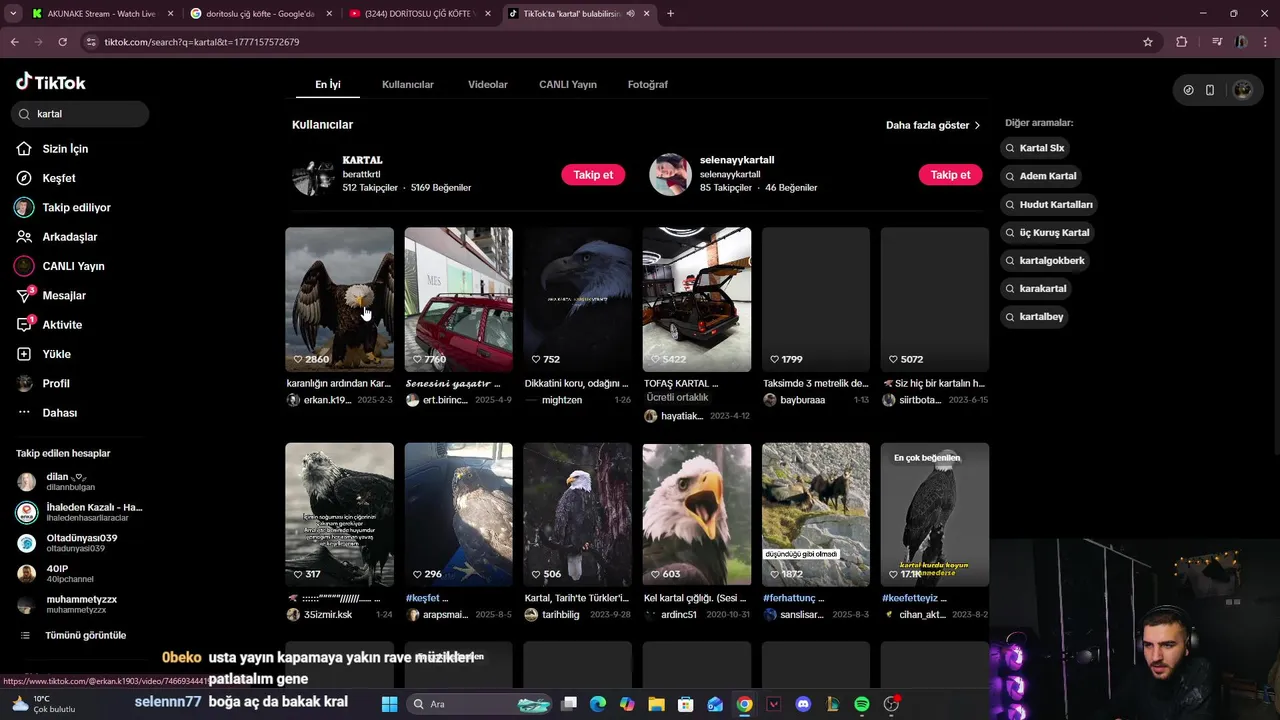
Task: Switch to doritoslu çiğ köfte Google tab
Action: pyautogui.click(x=260, y=14)
